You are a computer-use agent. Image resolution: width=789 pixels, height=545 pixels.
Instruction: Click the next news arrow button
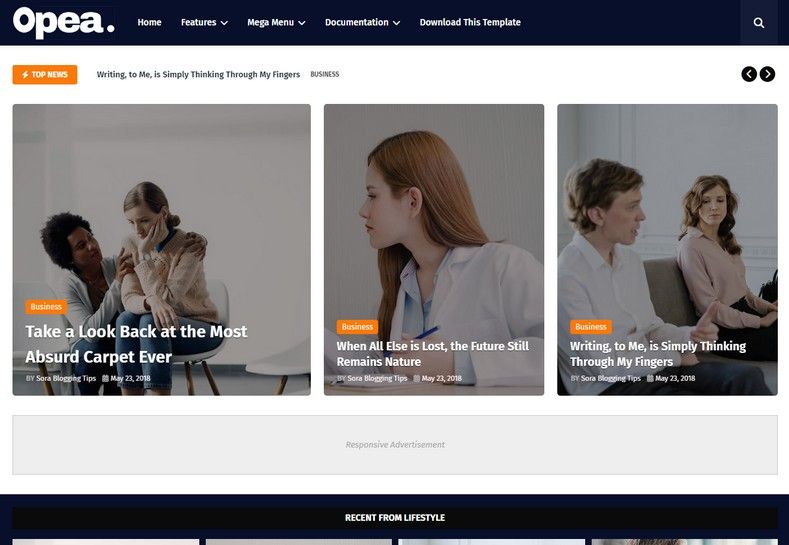(767, 74)
